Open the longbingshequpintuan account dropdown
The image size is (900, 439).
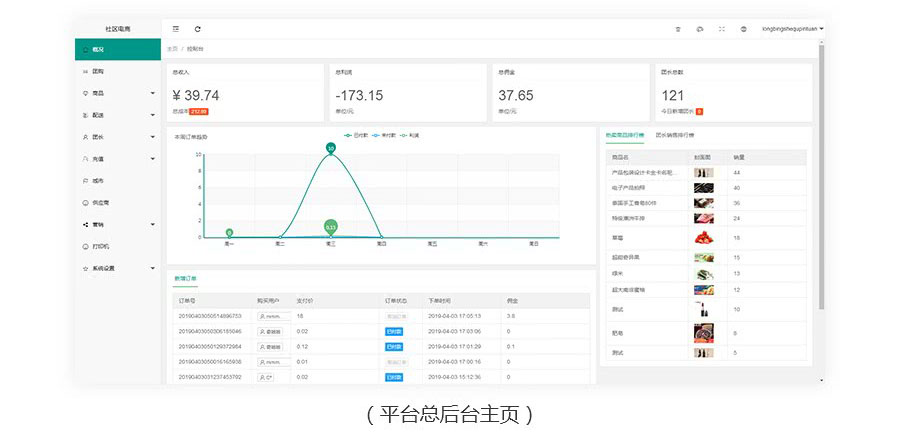tap(793, 29)
